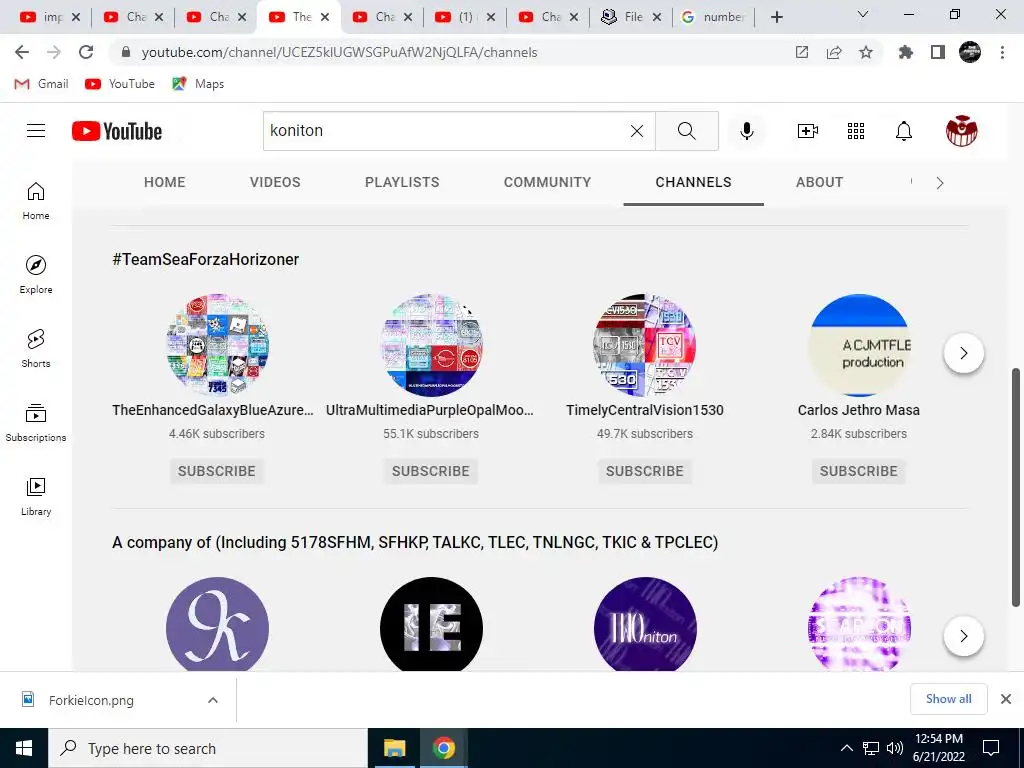
Task: Share this page using the share icon
Action: coord(833,52)
